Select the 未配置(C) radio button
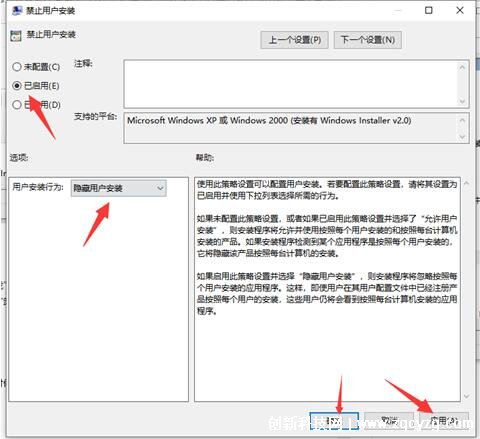This screenshot has width=480, height=439. pos(17,67)
